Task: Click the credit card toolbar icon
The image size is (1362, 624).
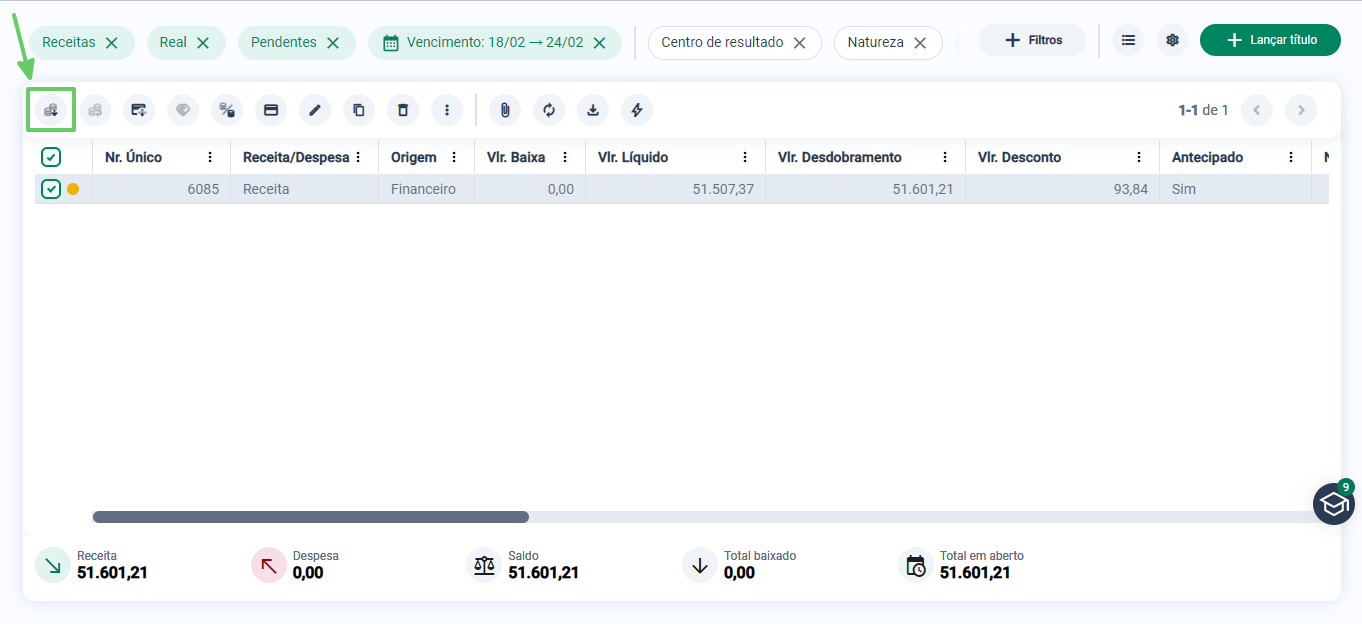Action: [271, 110]
